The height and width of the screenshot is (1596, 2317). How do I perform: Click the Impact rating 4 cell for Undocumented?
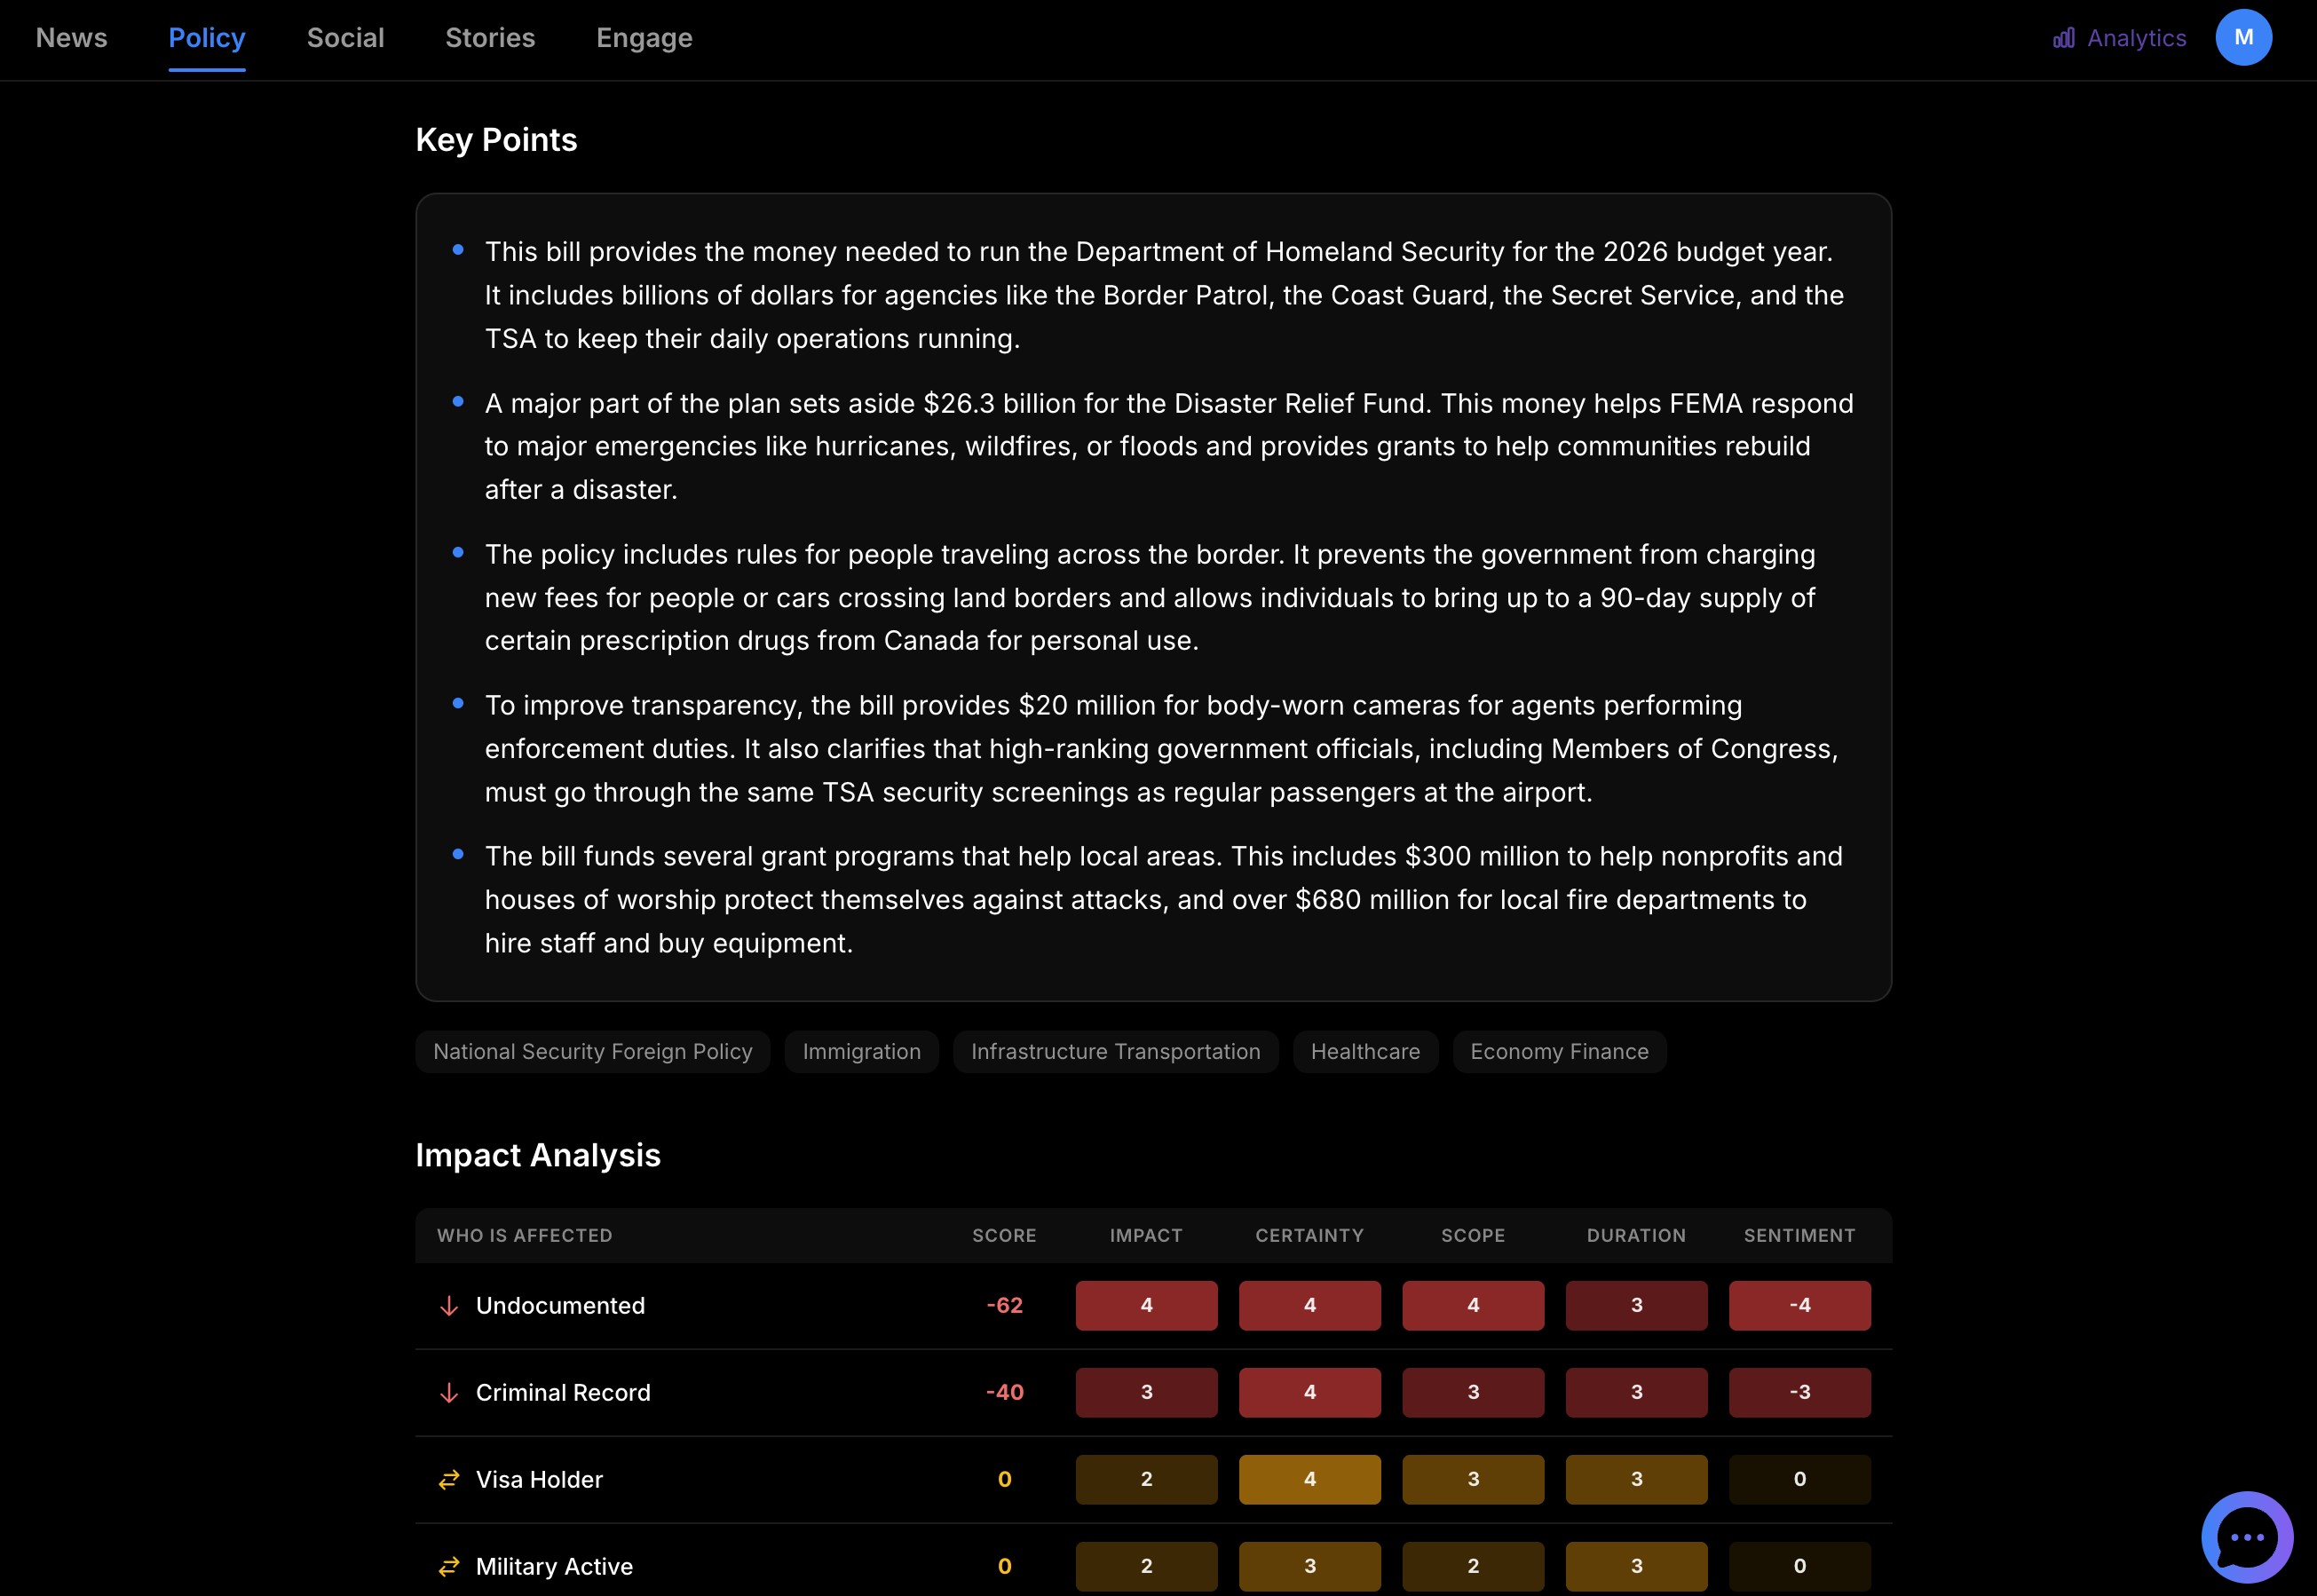click(x=1146, y=1305)
